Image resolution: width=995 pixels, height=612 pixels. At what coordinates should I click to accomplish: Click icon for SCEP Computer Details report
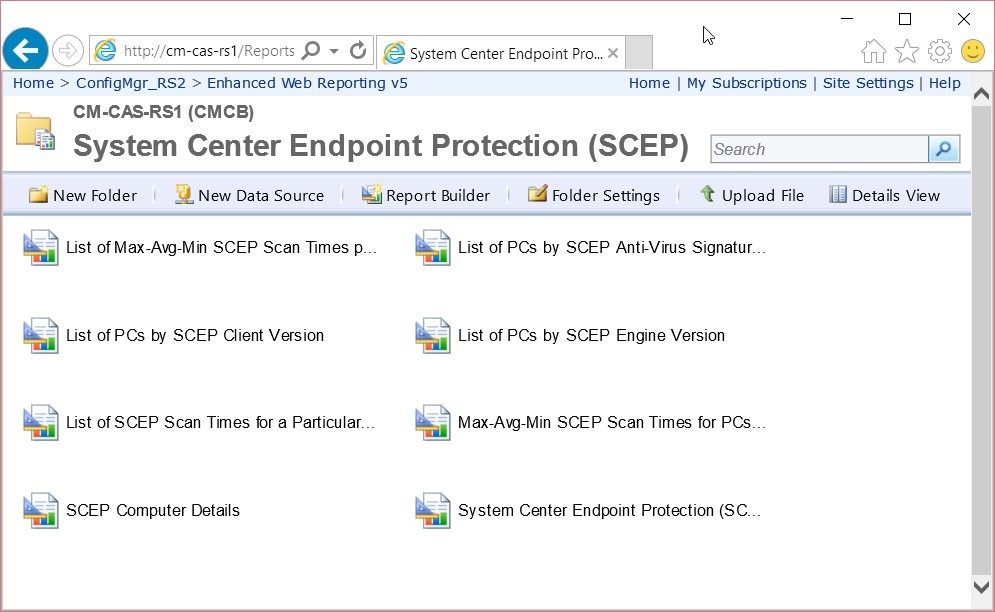click(41, 510)
